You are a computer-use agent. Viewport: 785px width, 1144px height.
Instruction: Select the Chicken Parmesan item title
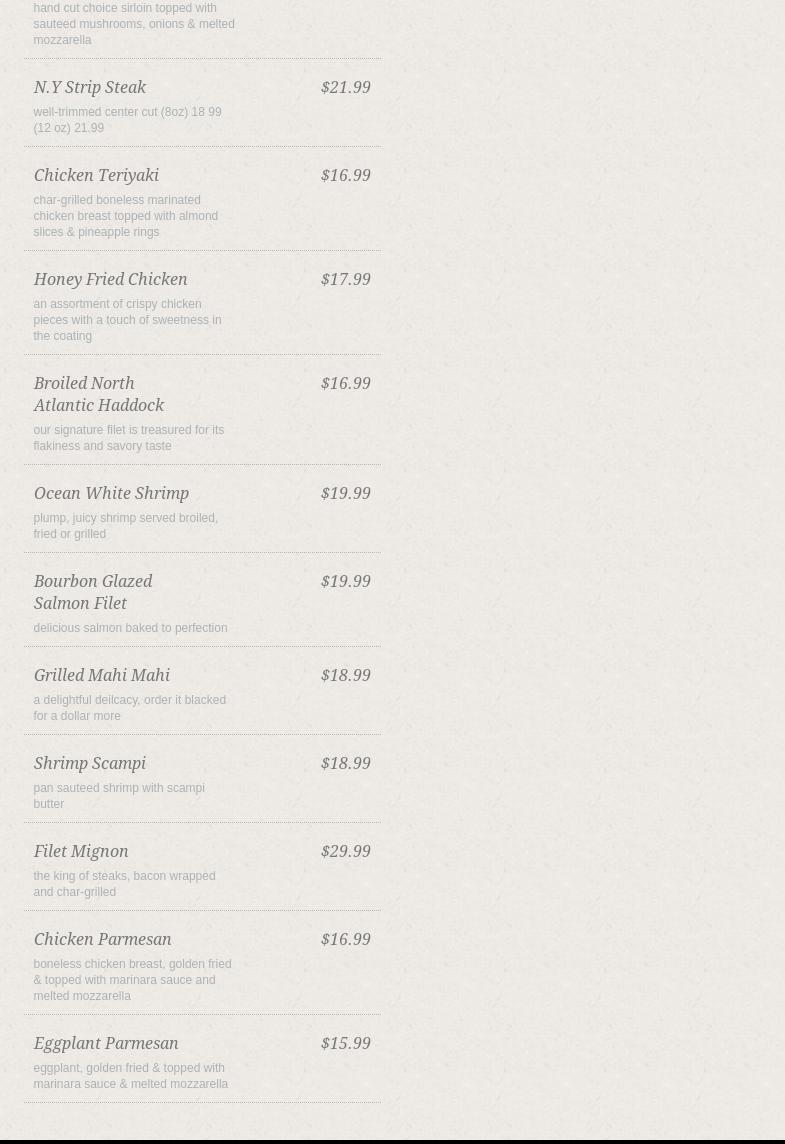pyautogui.click(x=102, y=940)
